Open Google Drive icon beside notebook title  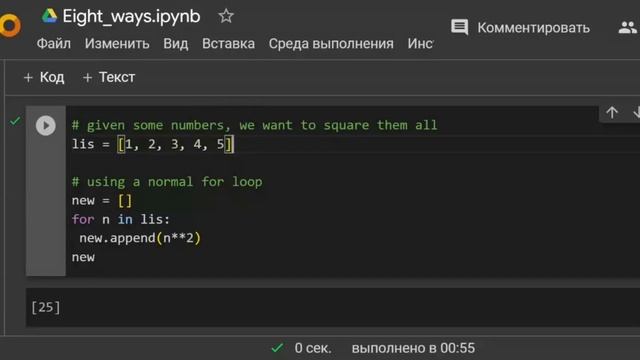coord(49,16)
